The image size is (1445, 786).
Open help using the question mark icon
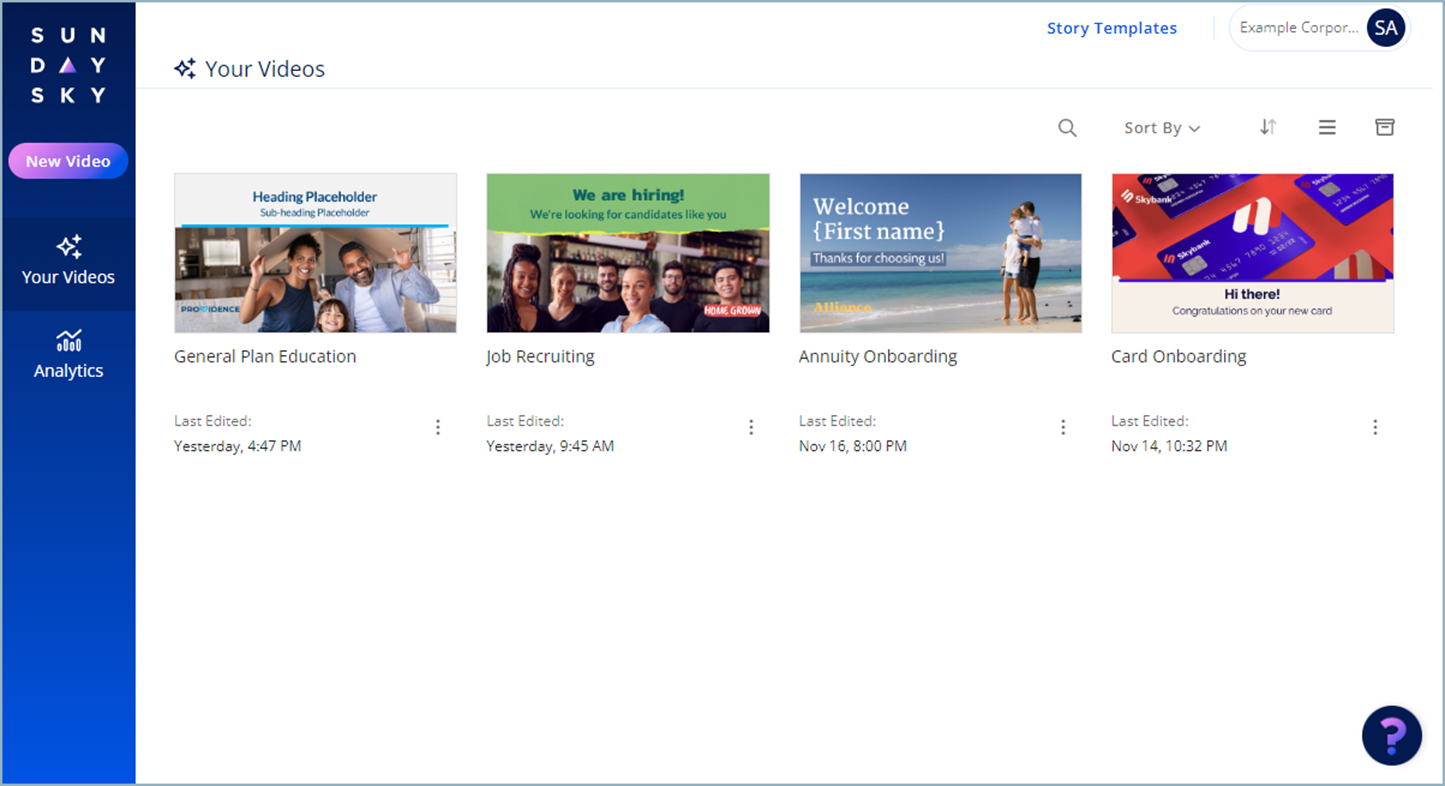(1392, 735)
